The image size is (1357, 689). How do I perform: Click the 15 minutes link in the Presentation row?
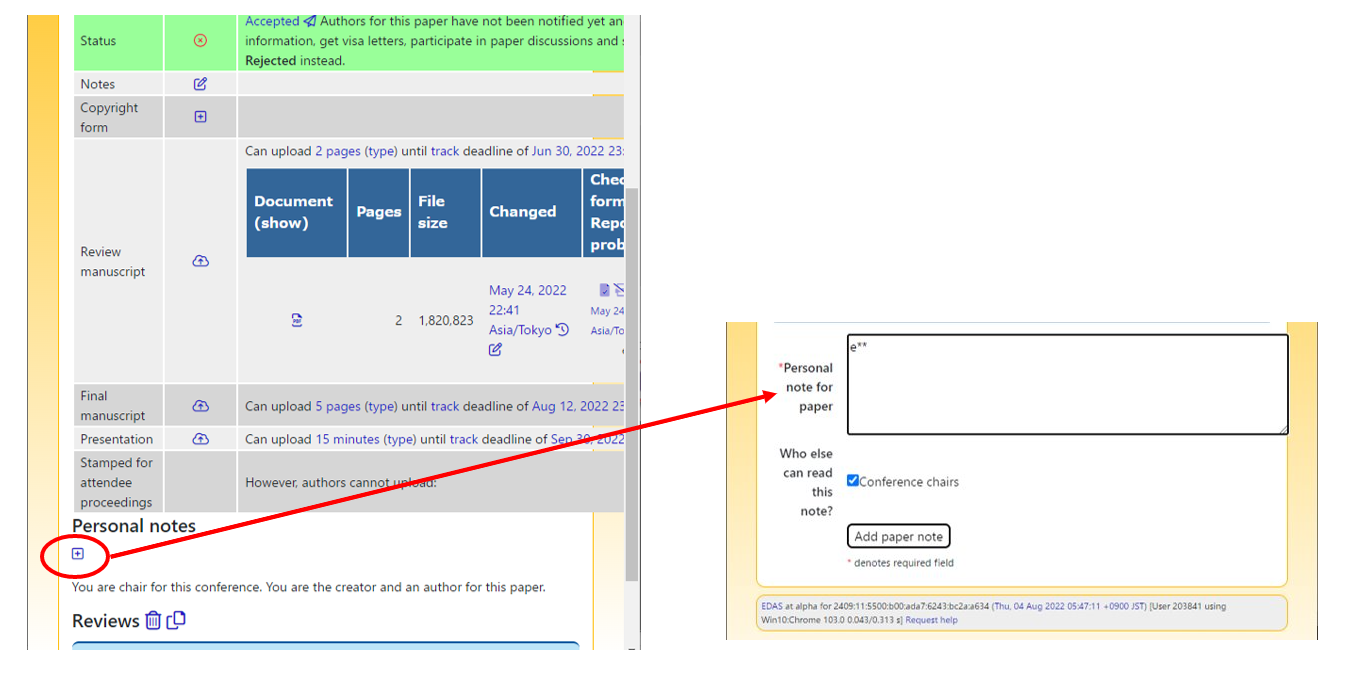[x=347, y=439]
